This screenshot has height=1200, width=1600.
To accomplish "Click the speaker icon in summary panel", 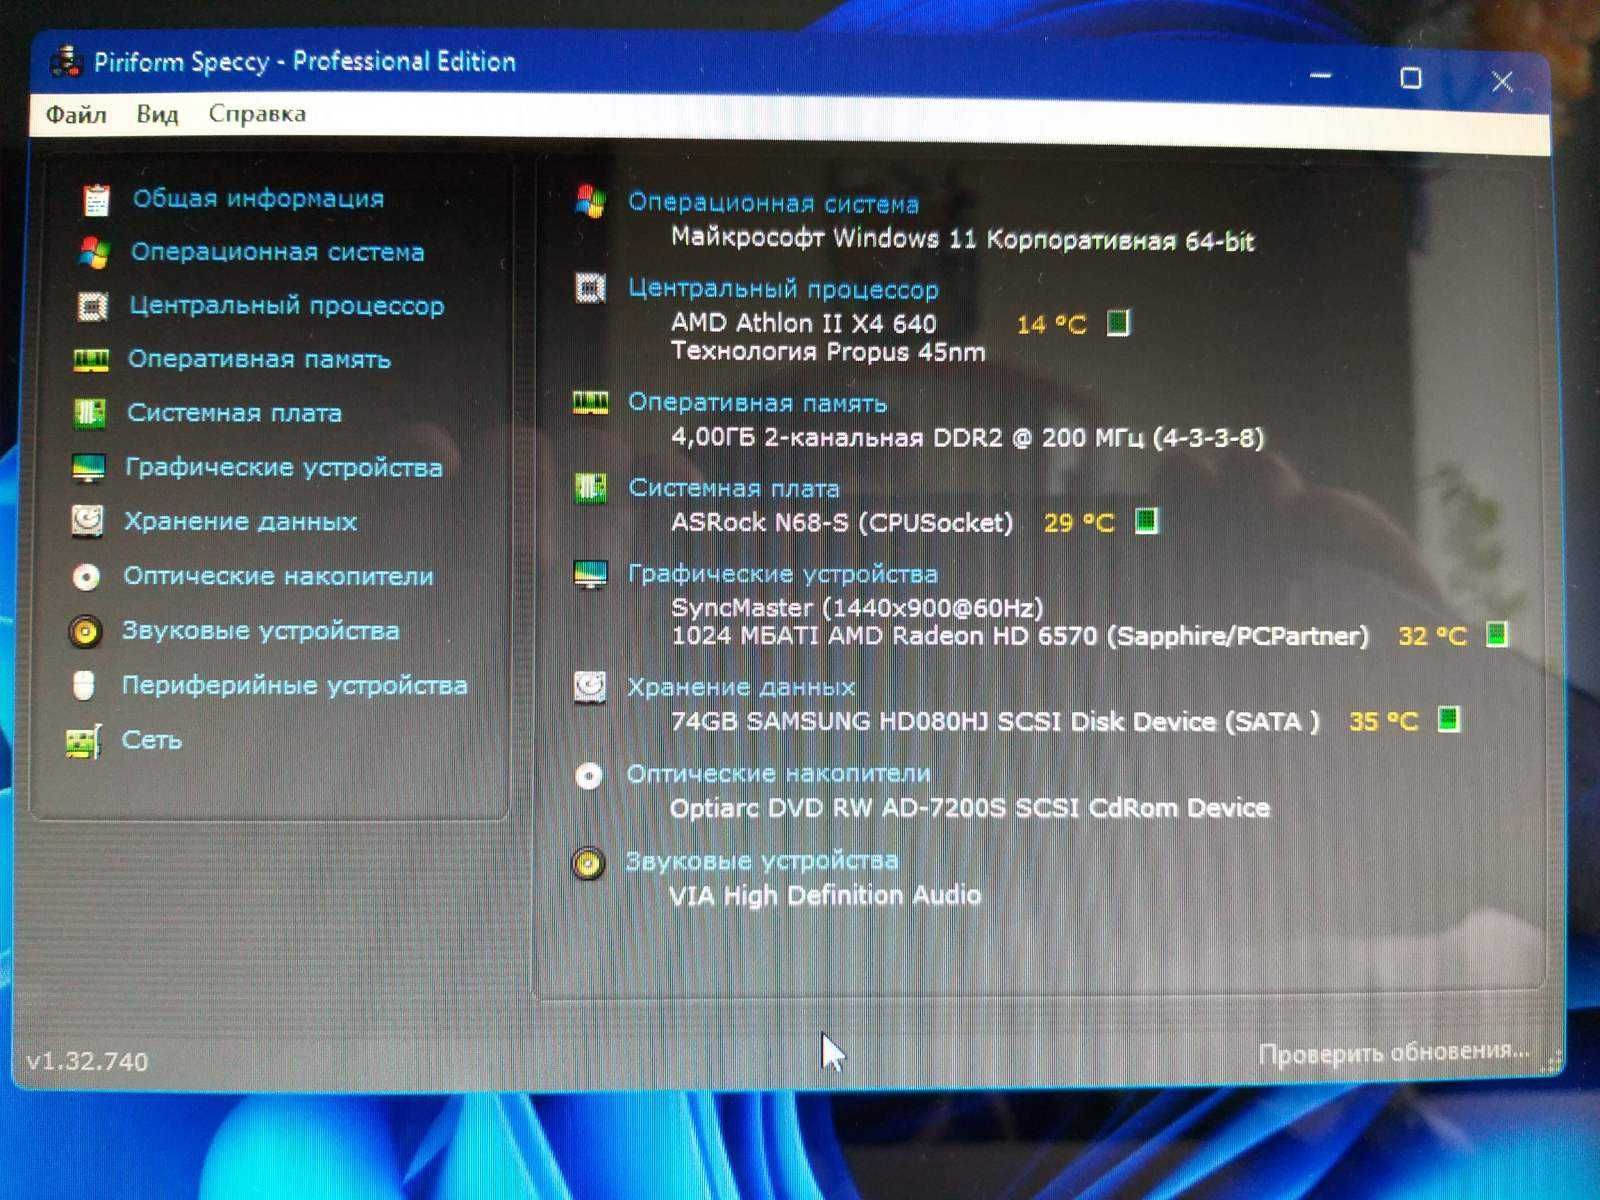I will coord(588,863).
